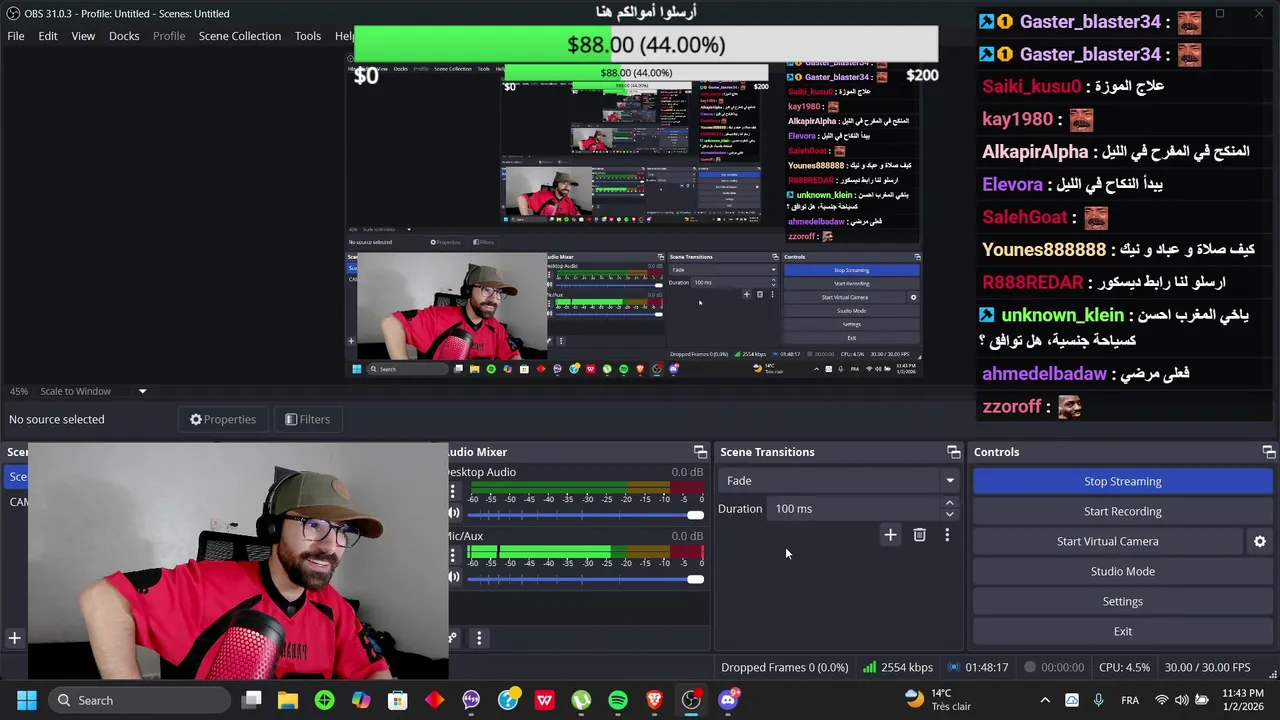1280x720 pixels.
Task: Open Scale to Window preview scaling dropdown
Action: (x=92, y=391)
